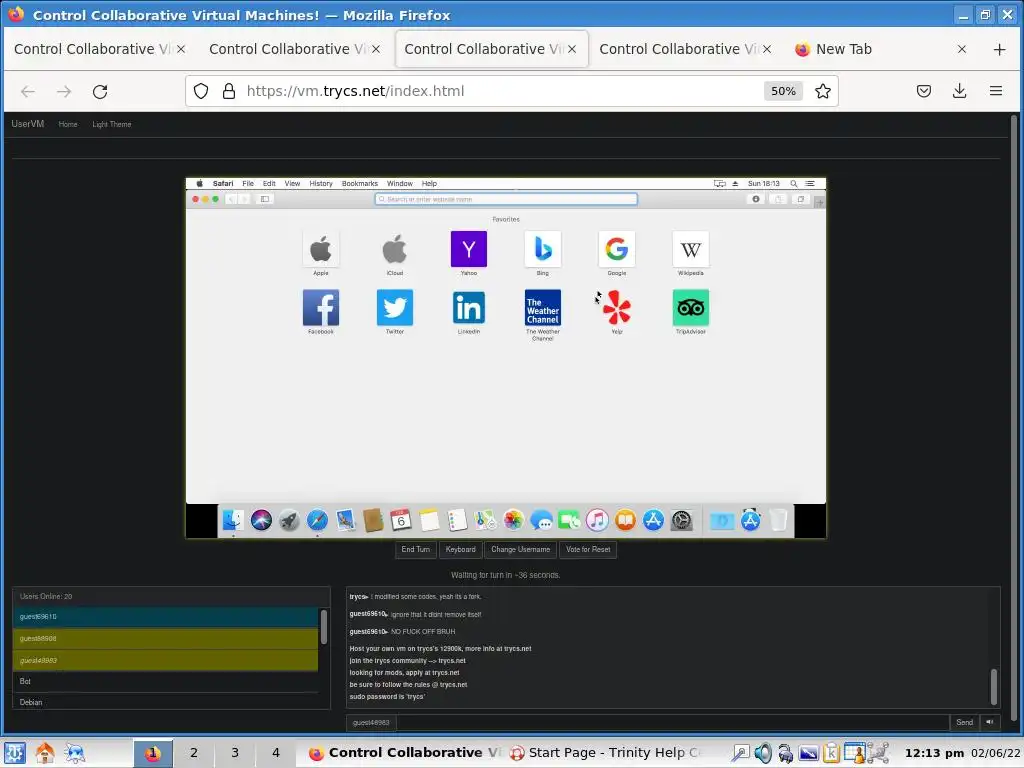This screenshot has width=1024, height=768.
Task: Open Safari Bookmarks menu
Action: tap(360, 184)
